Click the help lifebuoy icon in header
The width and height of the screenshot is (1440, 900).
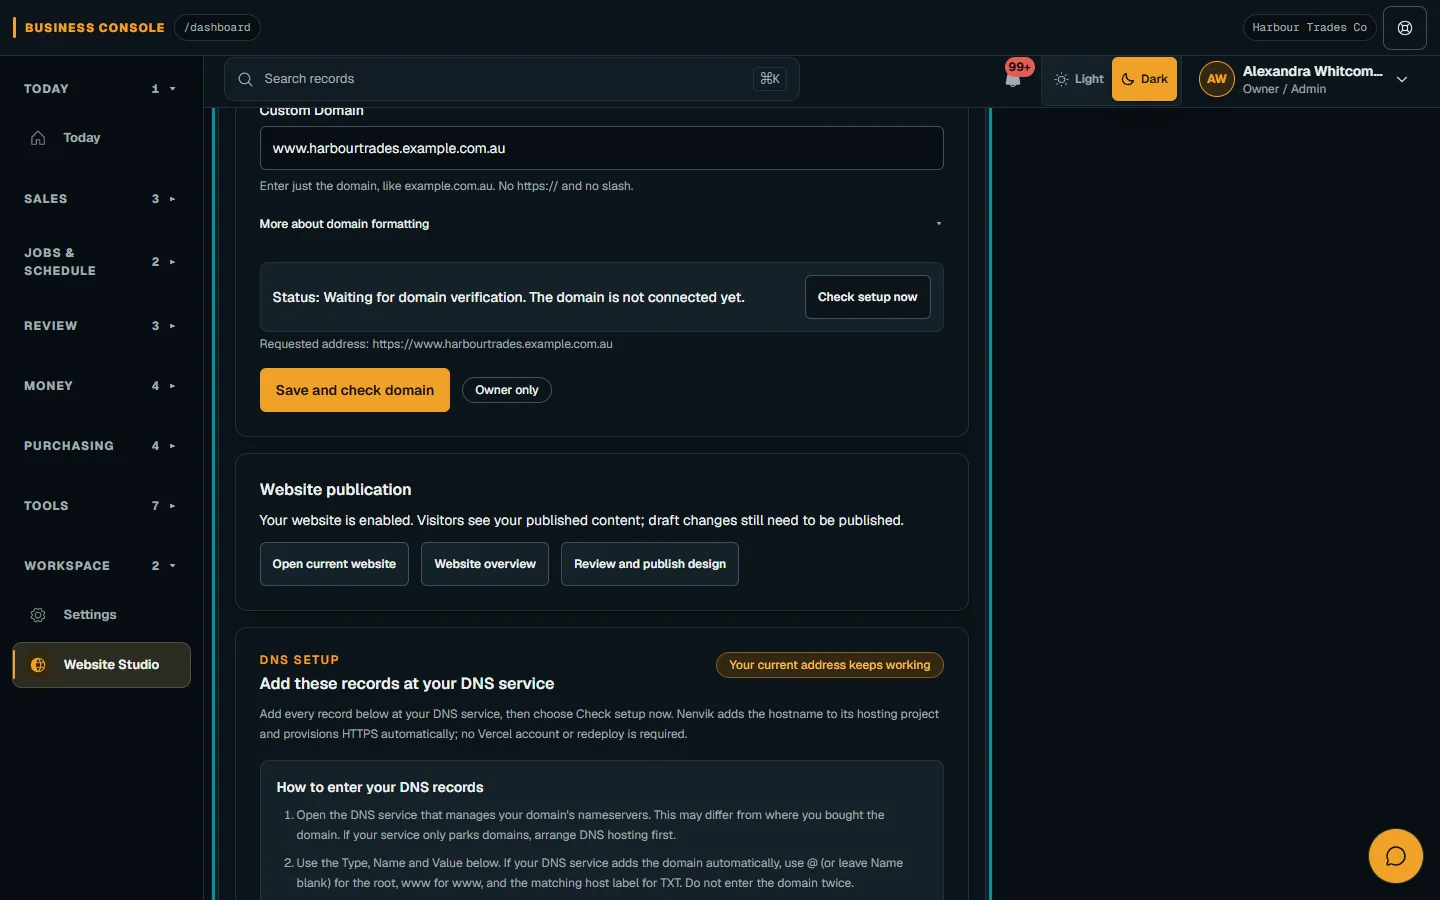(1405, 28)
